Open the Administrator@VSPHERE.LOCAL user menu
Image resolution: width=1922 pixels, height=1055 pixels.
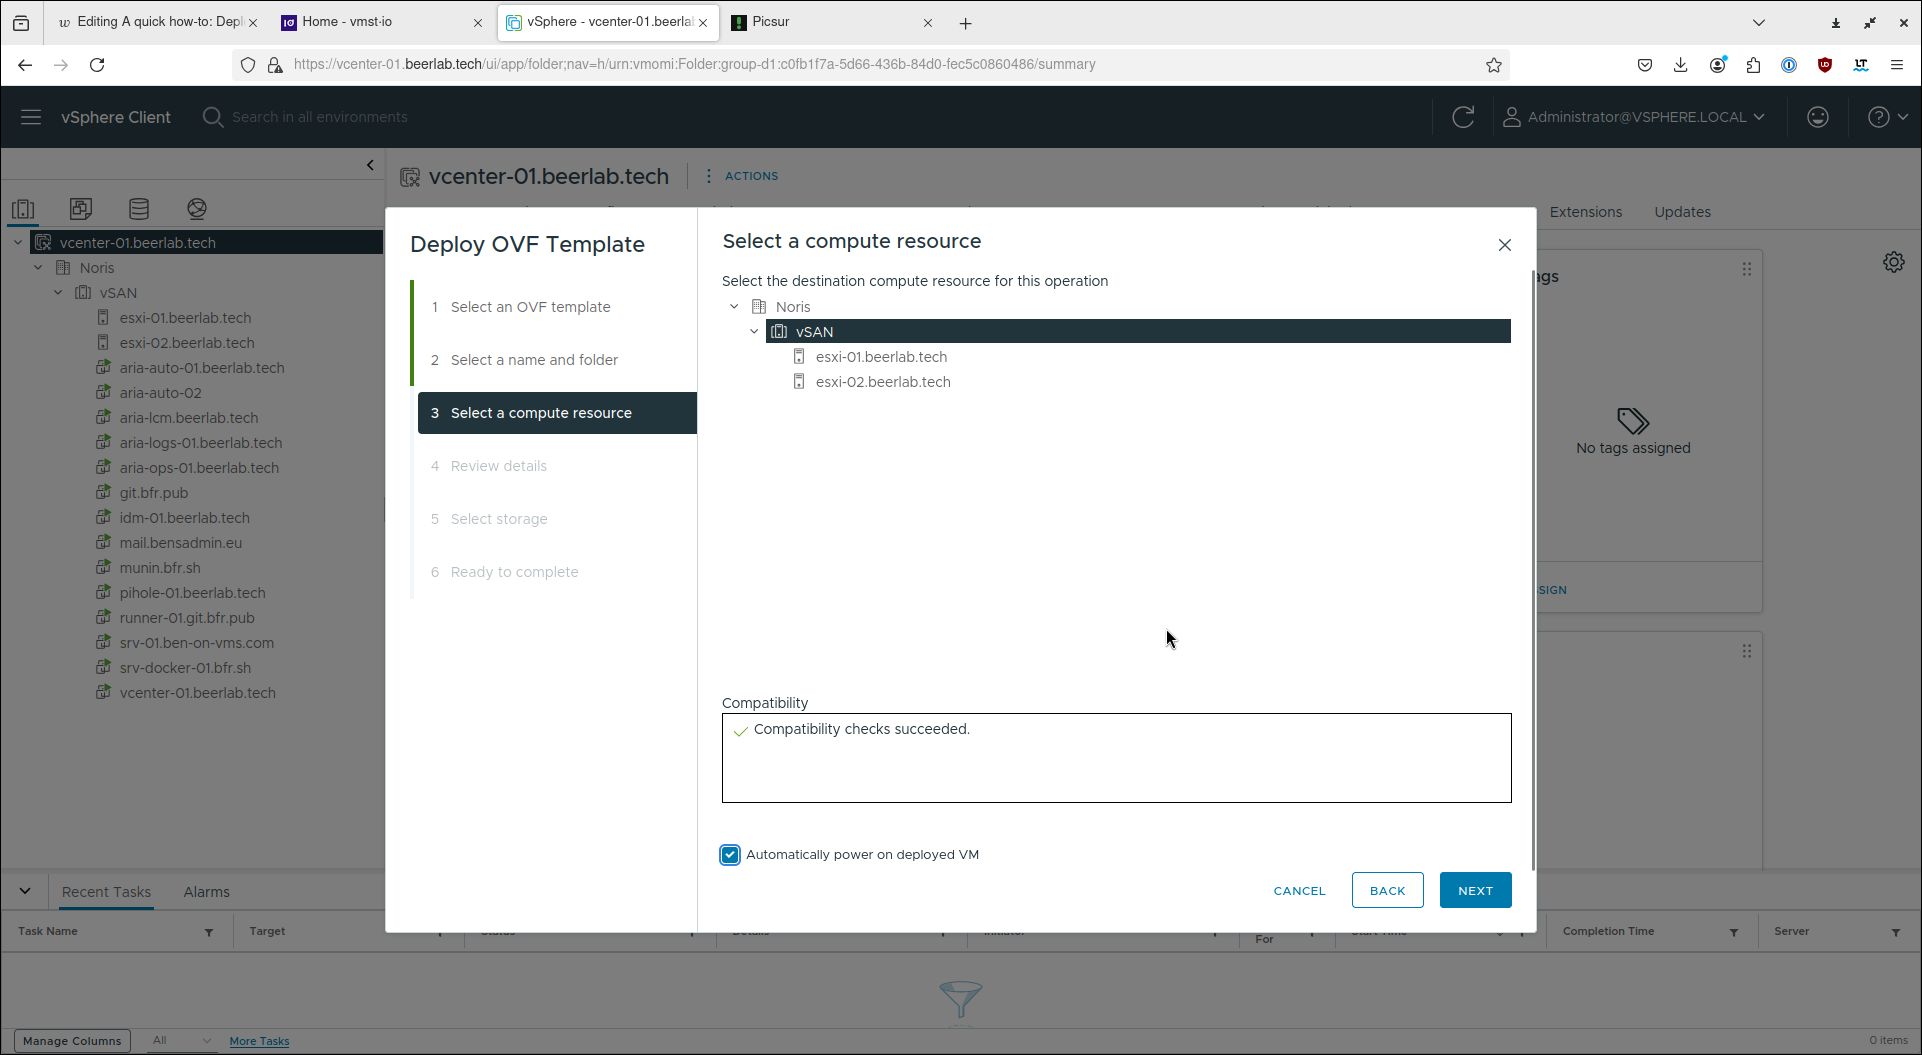tap(1634, 117)
